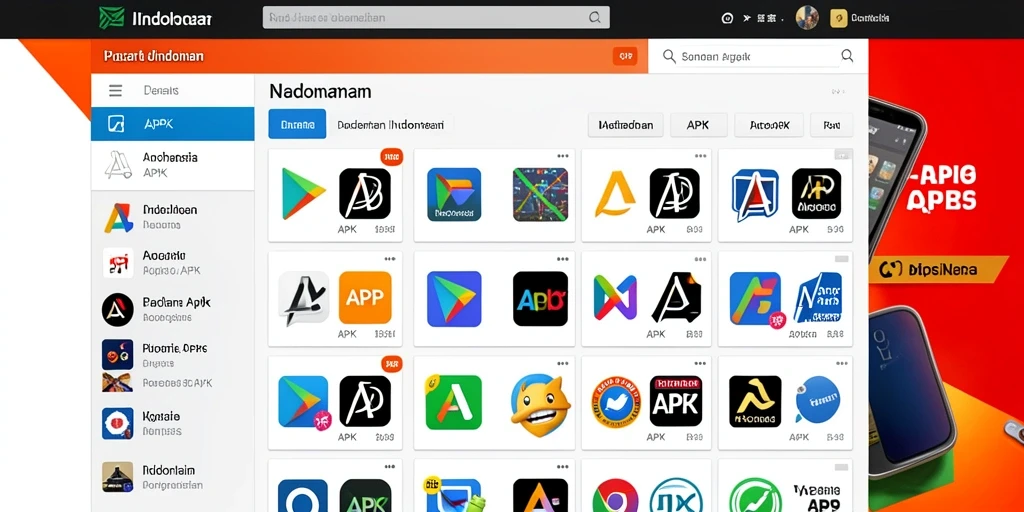Open three-dot menu on the ribbon N card
This screenshot has width=1024, height=512.
coord(700,259)
